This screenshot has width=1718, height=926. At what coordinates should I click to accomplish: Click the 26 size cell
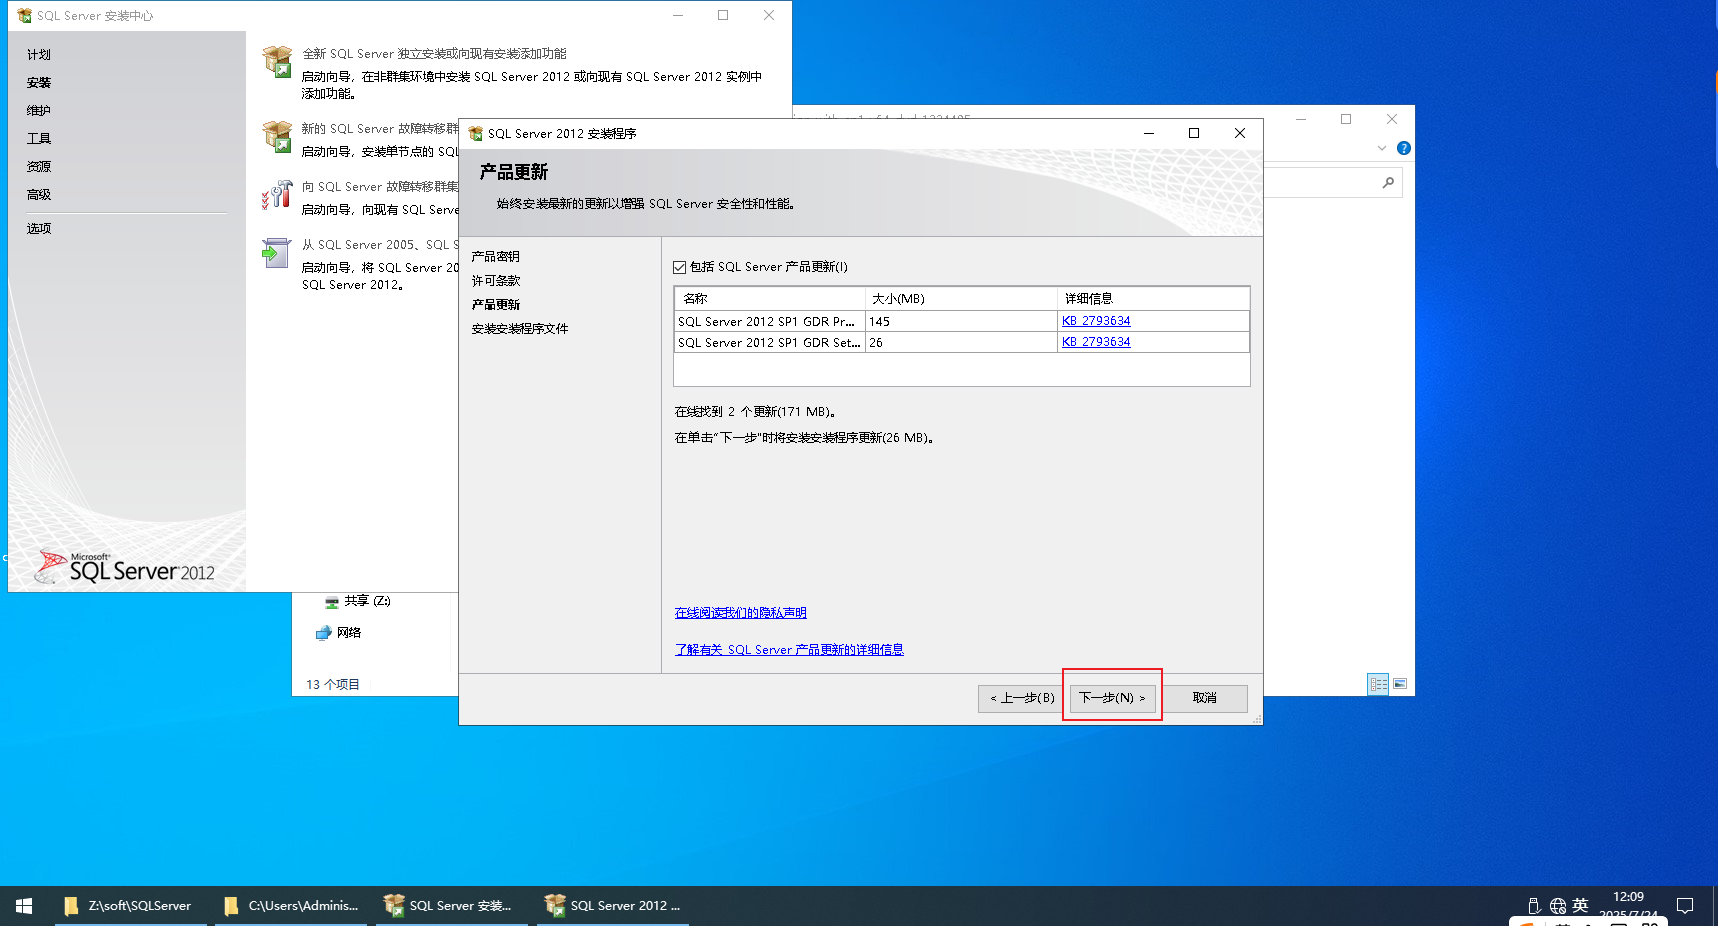coord(961,342)
